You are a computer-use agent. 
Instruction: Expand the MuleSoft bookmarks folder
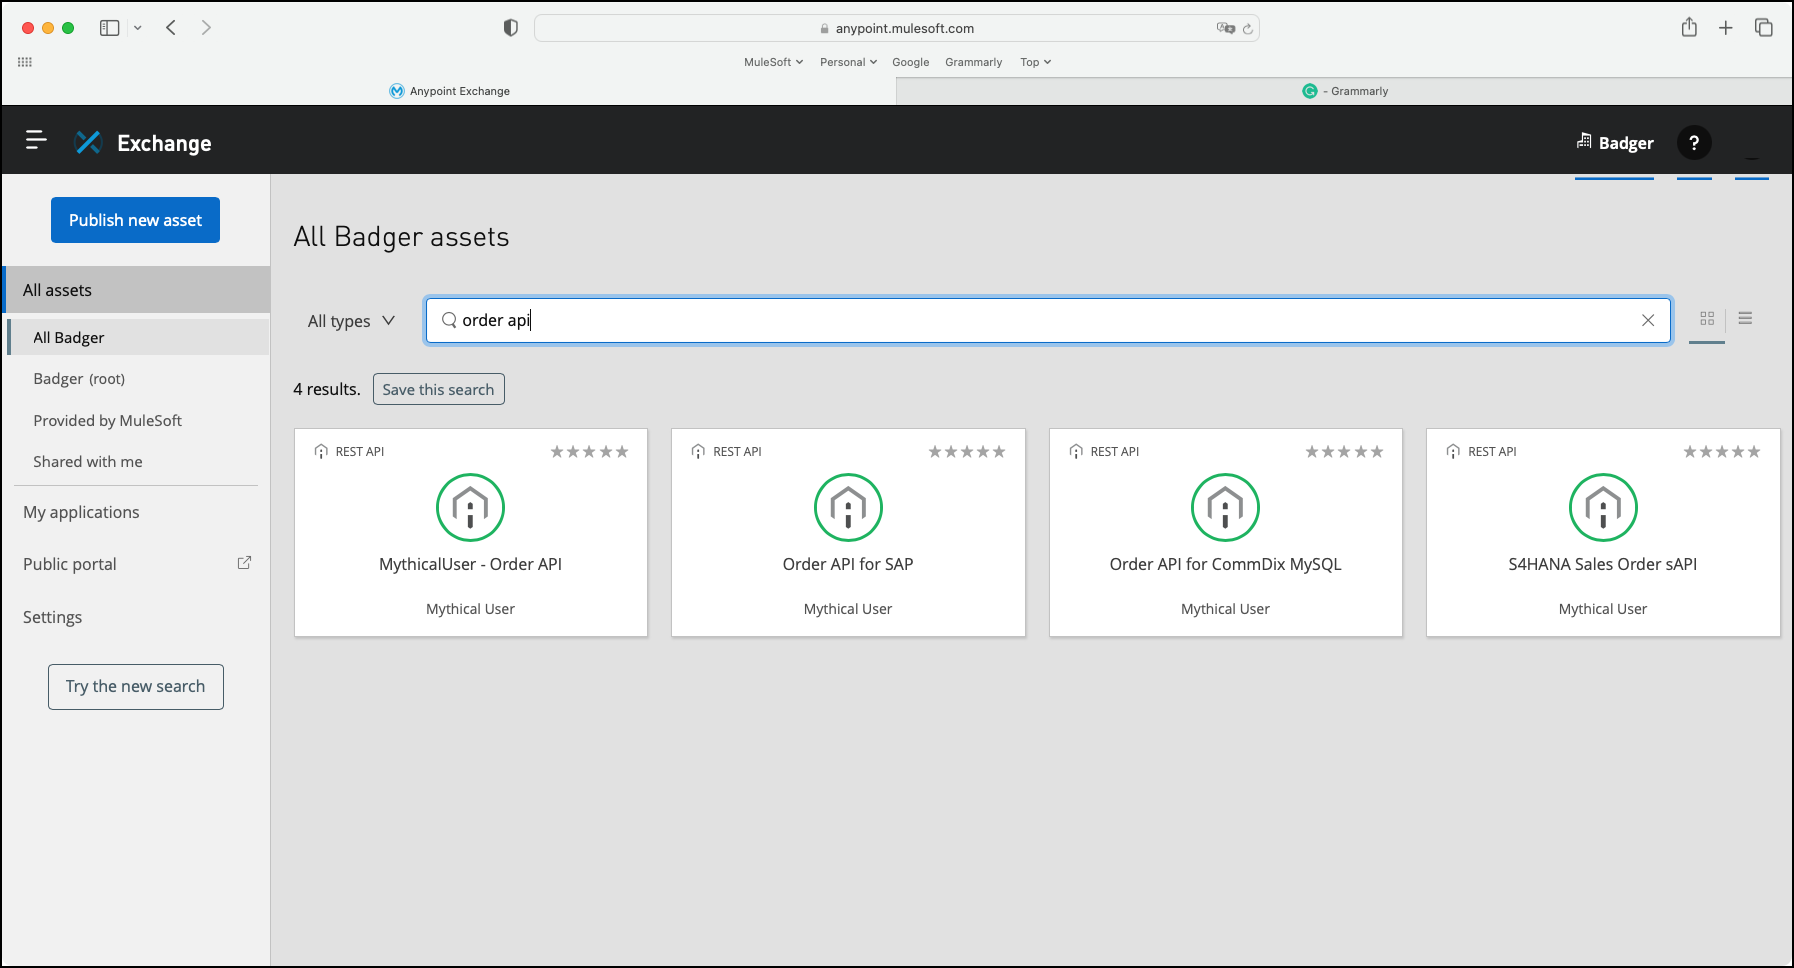773,62
